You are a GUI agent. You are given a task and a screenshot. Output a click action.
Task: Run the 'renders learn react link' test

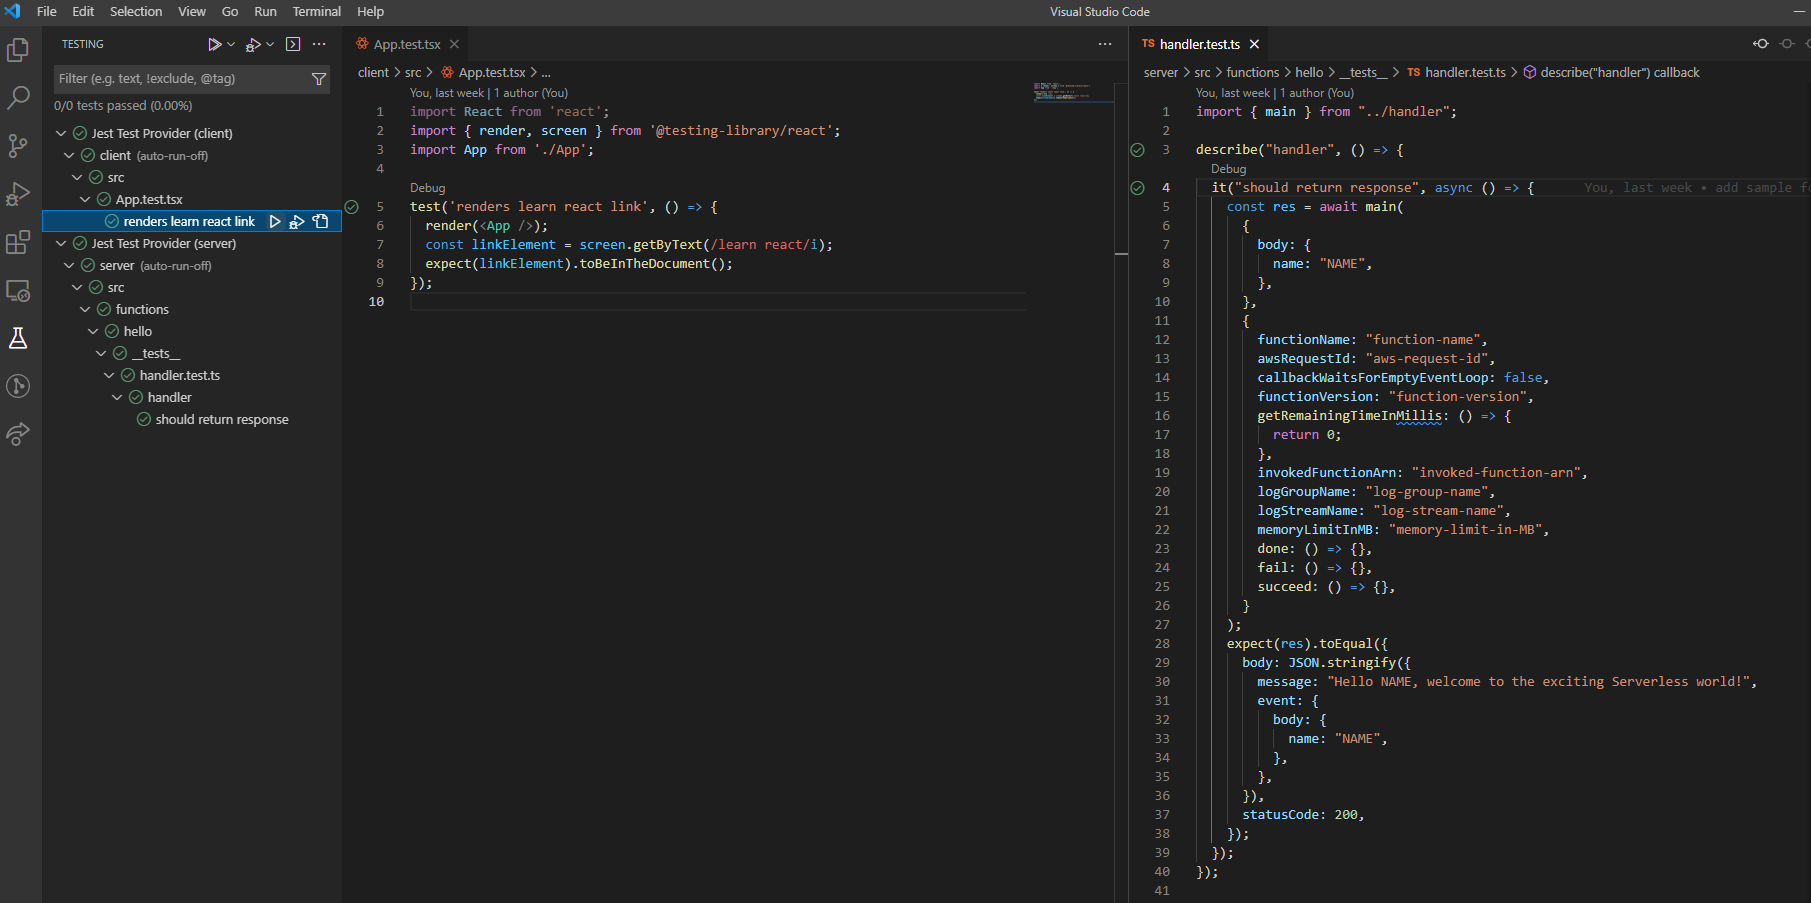pos(275,222)
